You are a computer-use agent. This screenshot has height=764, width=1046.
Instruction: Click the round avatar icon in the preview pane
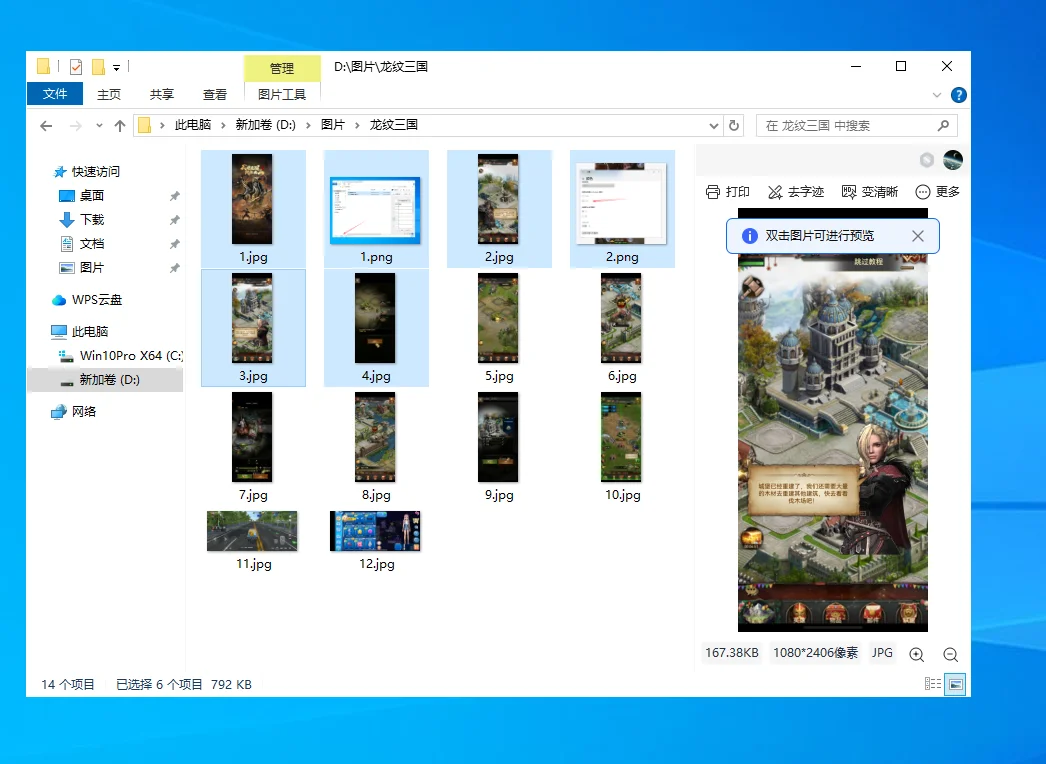(x=953, y=160)
